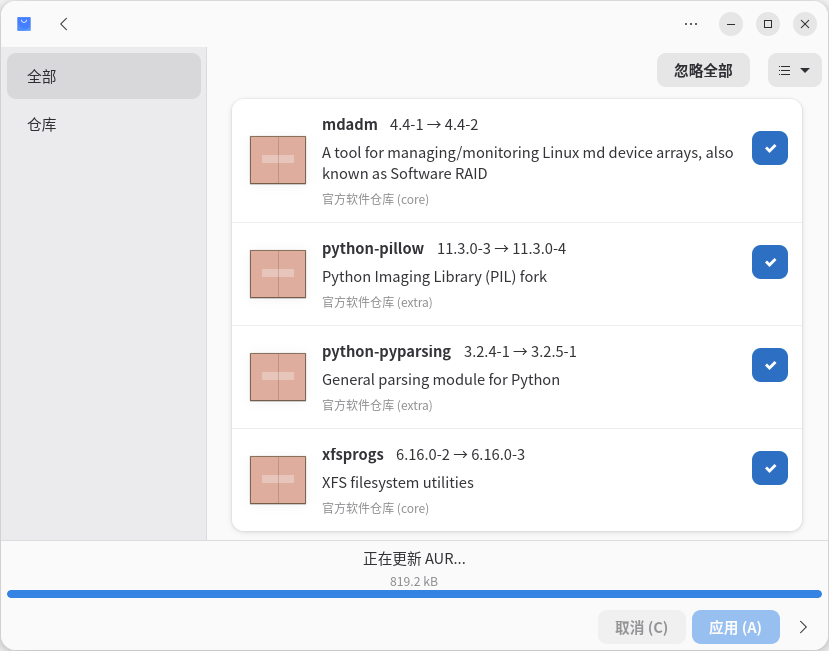The image size is (829, 651).
Task: Click the xfsprogs package icon
Action: click(x=277, y=480)
